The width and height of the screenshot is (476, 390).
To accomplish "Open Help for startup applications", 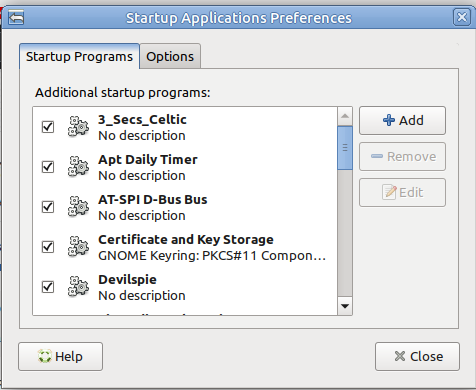I will 60,356.
